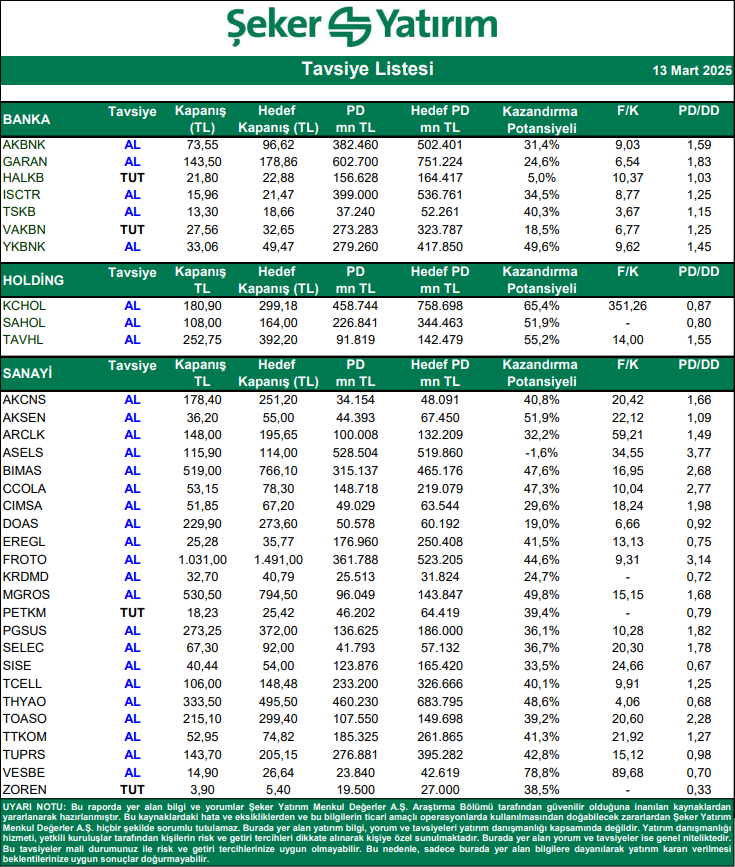
Task: Click the ZOREN ticker
Action: click(23, 789)
